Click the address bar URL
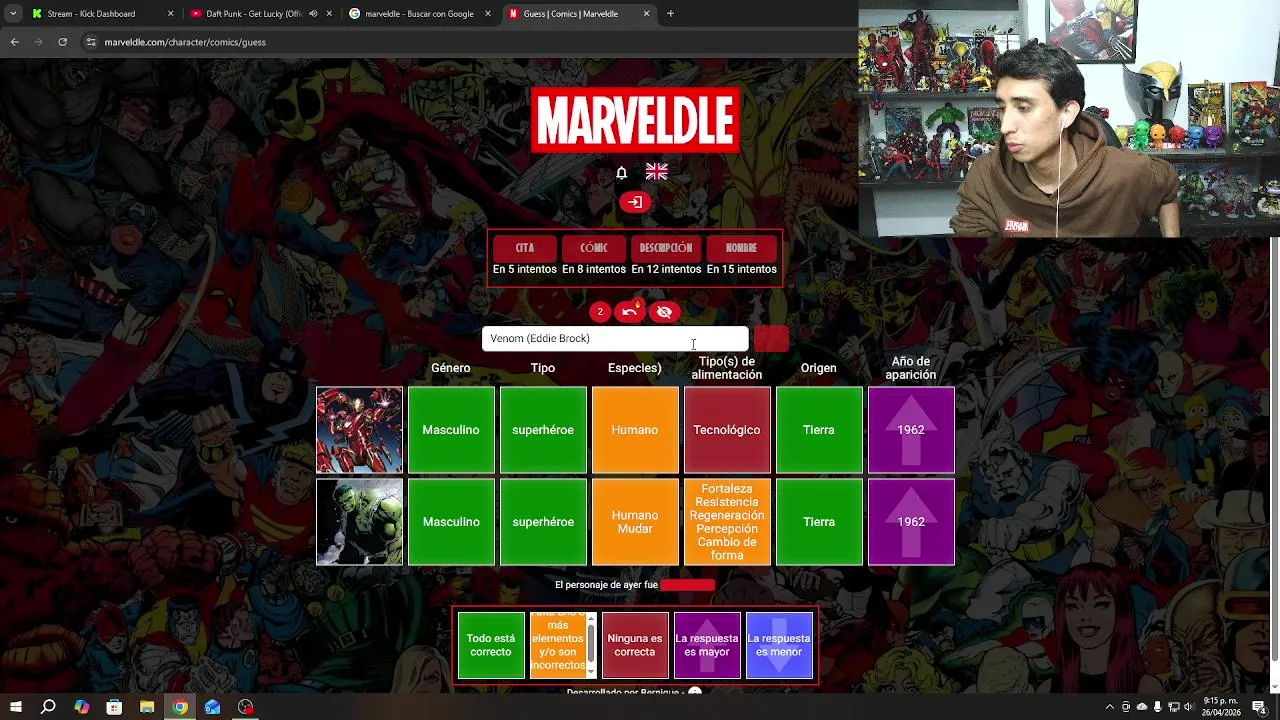The width and height of the screenshot is (1280, 720). (185, 42)
